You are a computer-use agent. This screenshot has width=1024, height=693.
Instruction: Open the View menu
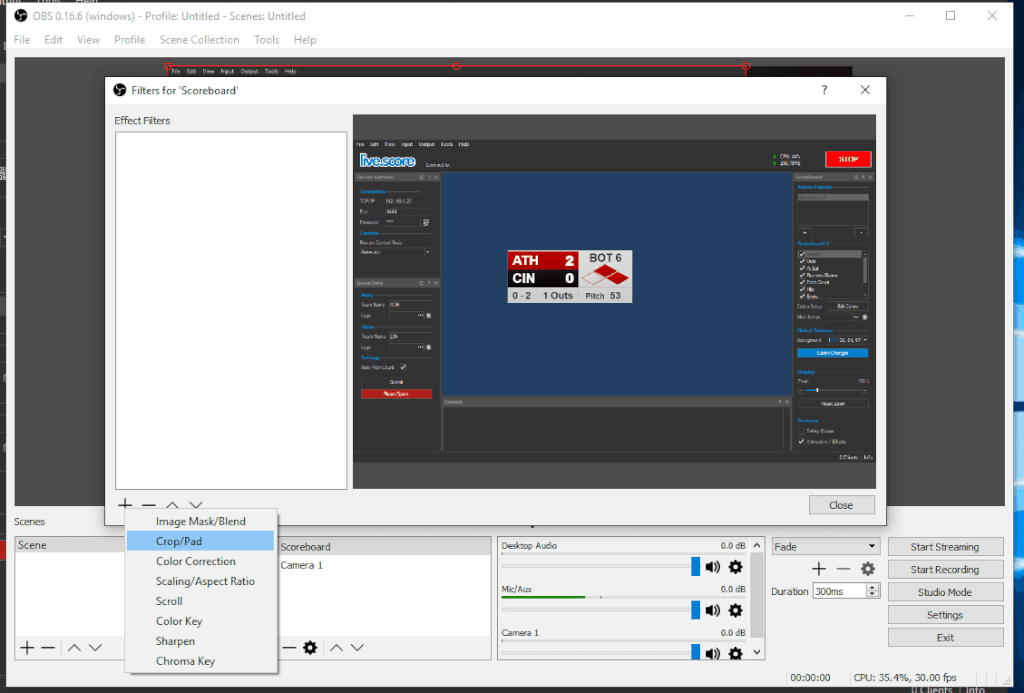(x=88, y=40)
